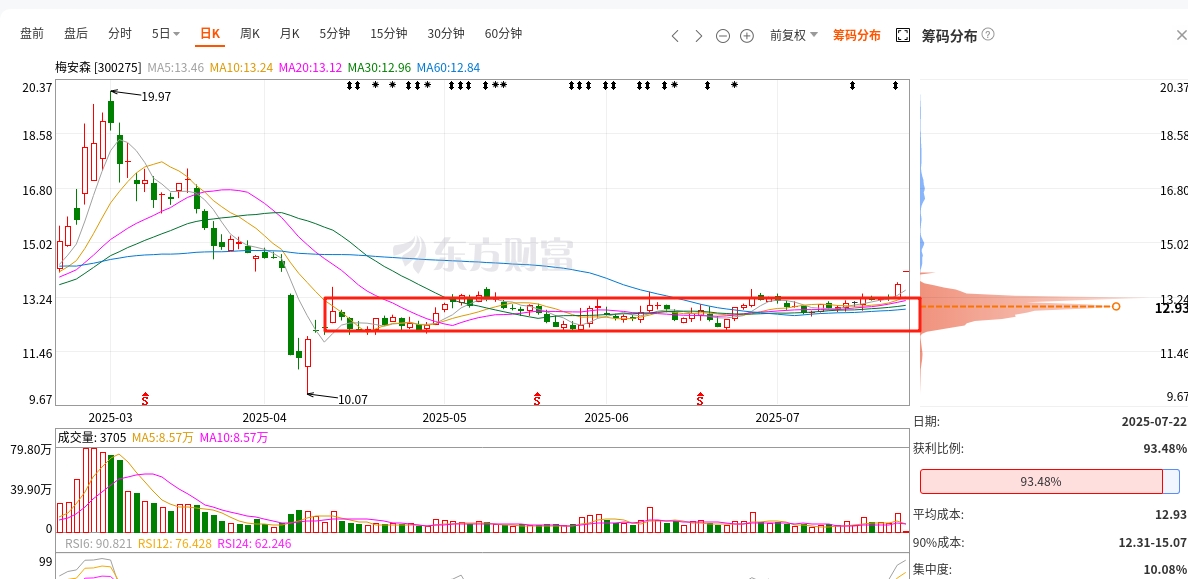
Task: Select the 30分钟 interval tab
Action: click(446, 33)
